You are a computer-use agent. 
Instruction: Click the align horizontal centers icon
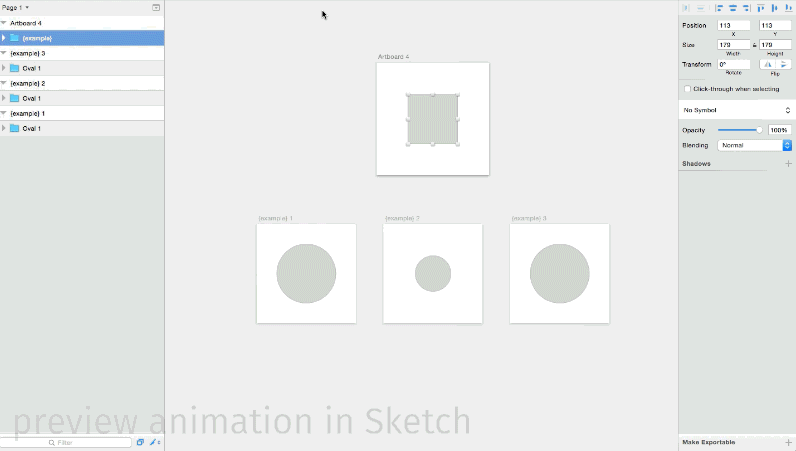(x=733, y=8)
